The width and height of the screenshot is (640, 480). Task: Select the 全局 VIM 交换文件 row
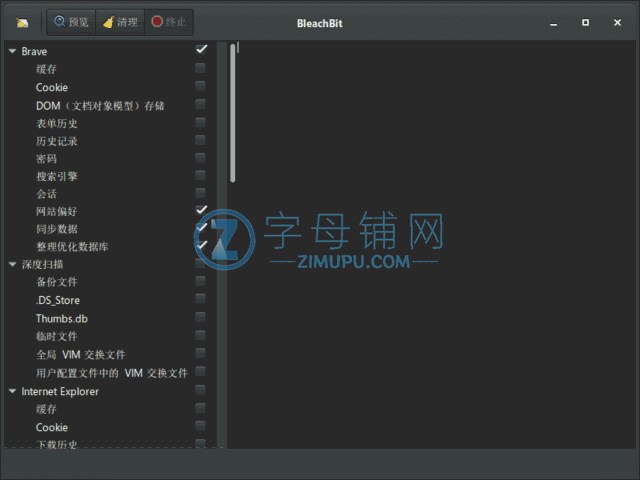[x=81, y=355]
